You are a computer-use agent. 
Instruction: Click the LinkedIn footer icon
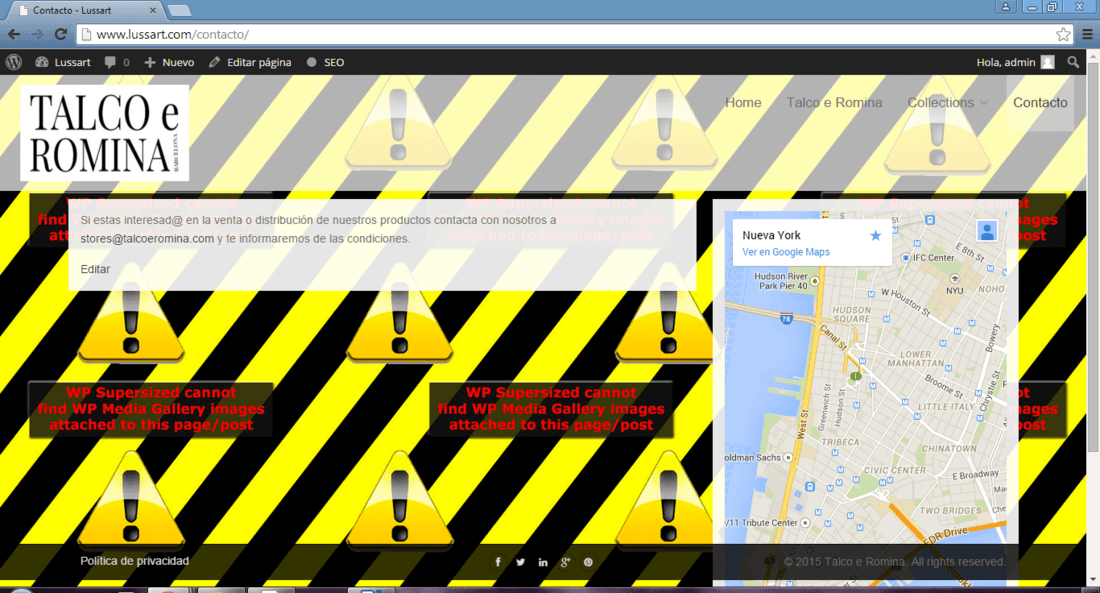[x=543, y=562]
